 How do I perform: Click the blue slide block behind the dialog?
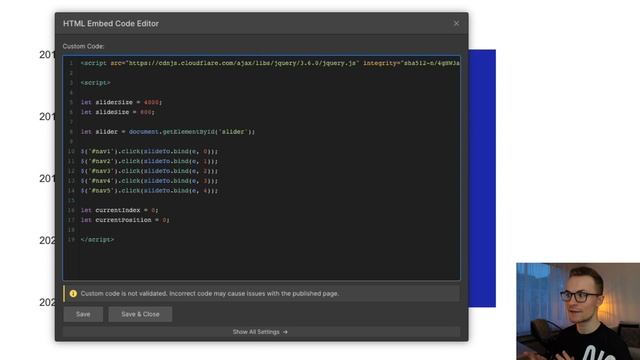tap(482, 178)
